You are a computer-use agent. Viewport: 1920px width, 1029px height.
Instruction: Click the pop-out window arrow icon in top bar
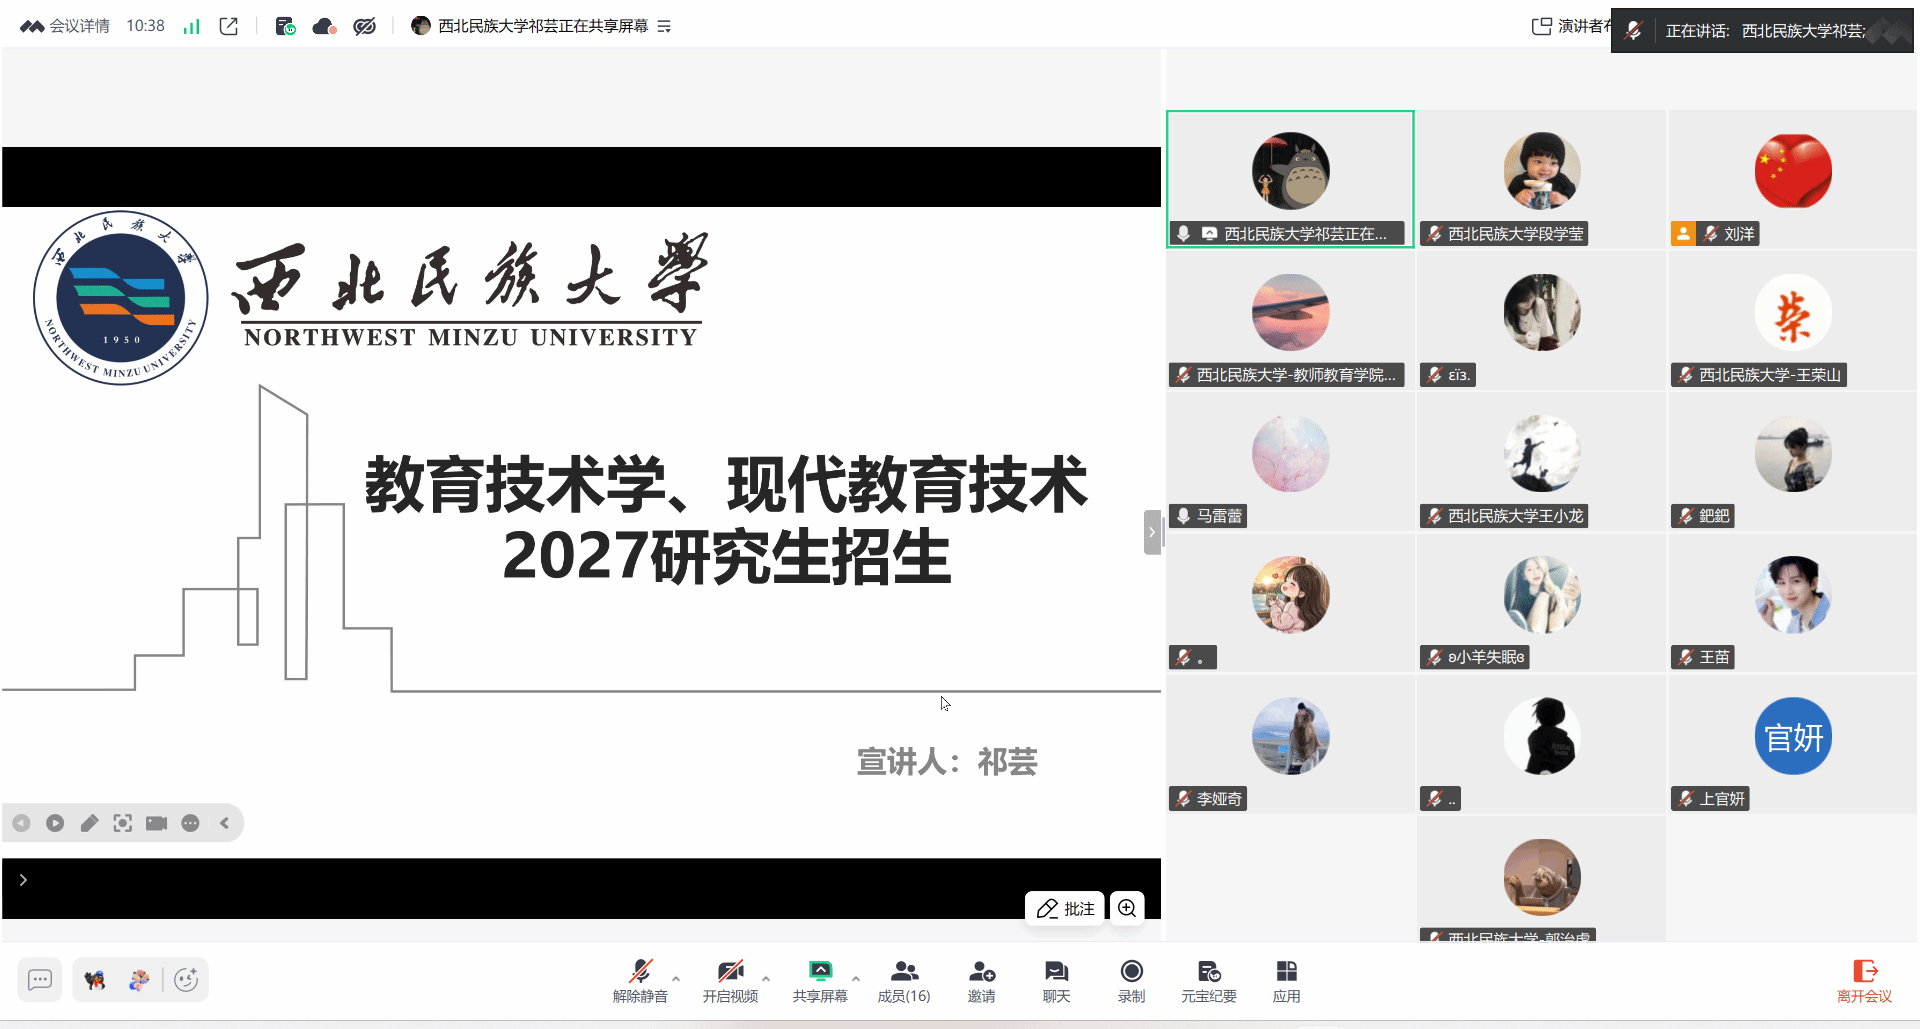tap(229, 26)
